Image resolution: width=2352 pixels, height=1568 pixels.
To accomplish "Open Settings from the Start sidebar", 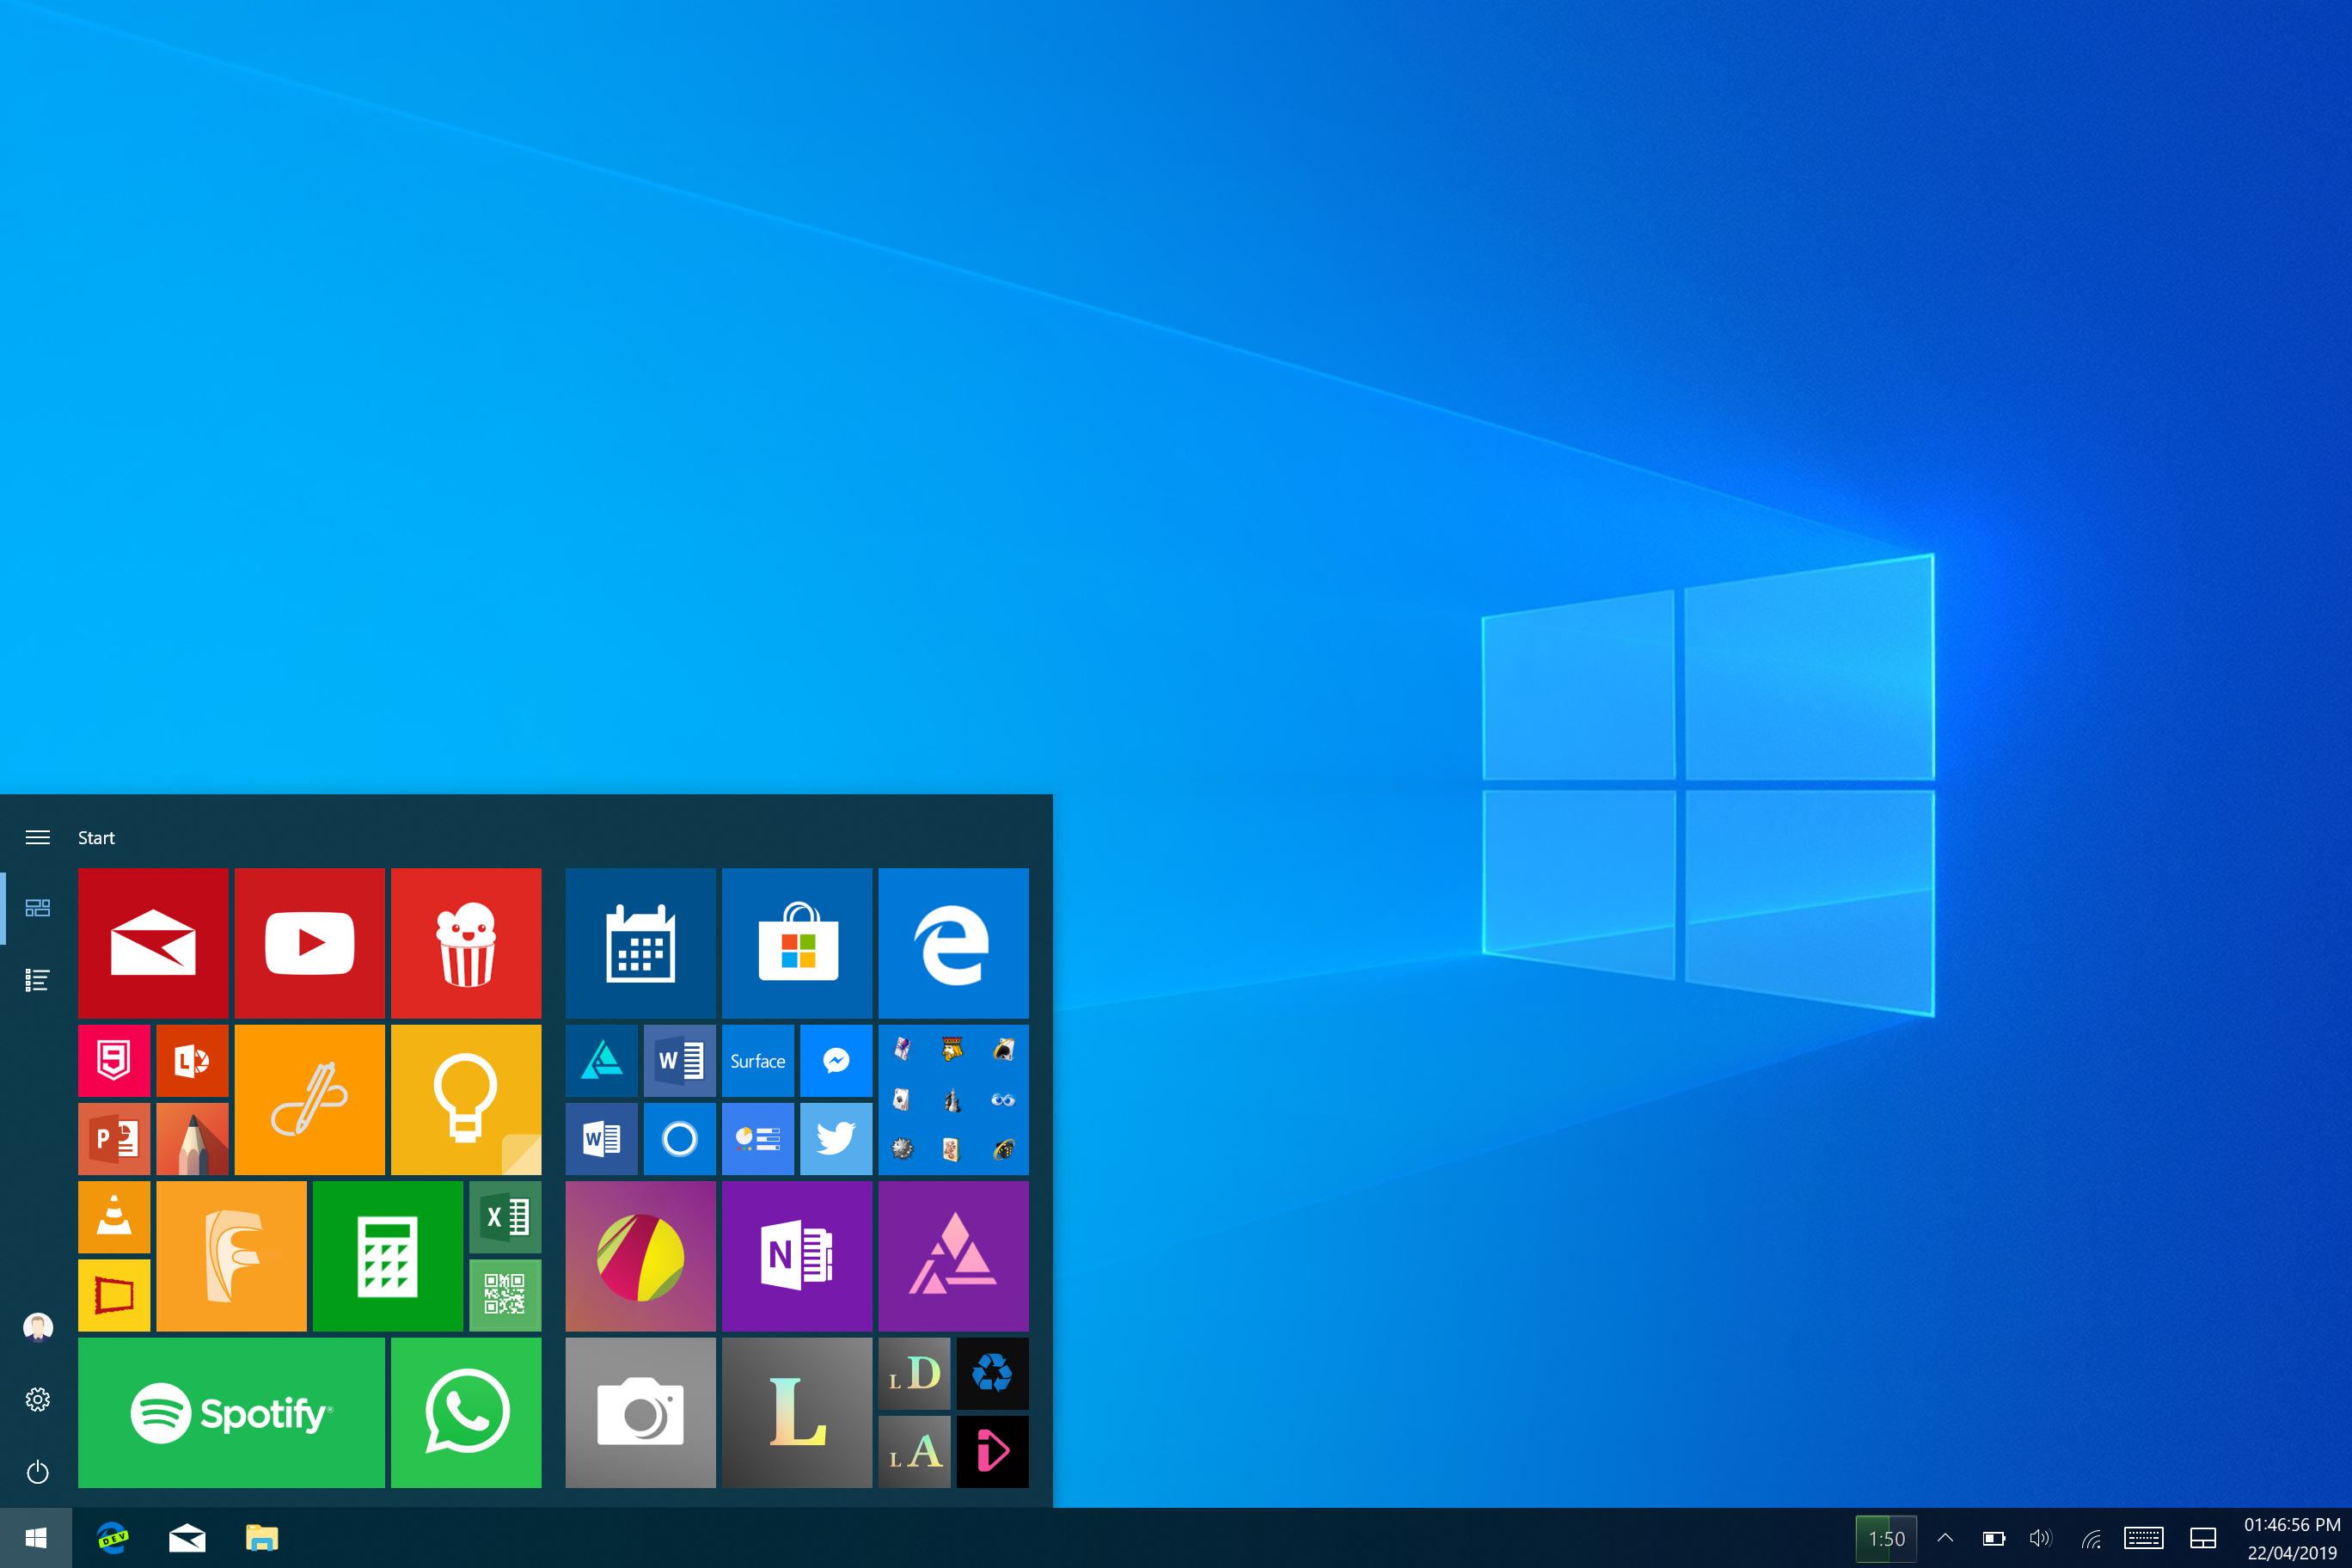I will [x=38, y=1399].
